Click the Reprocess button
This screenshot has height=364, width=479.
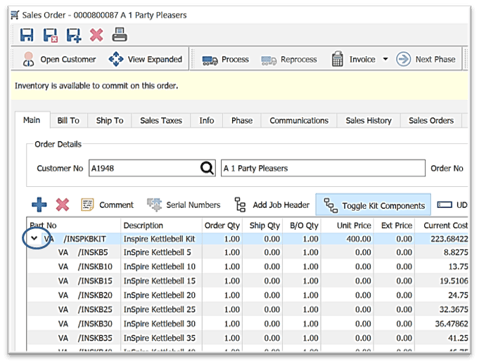289,60
